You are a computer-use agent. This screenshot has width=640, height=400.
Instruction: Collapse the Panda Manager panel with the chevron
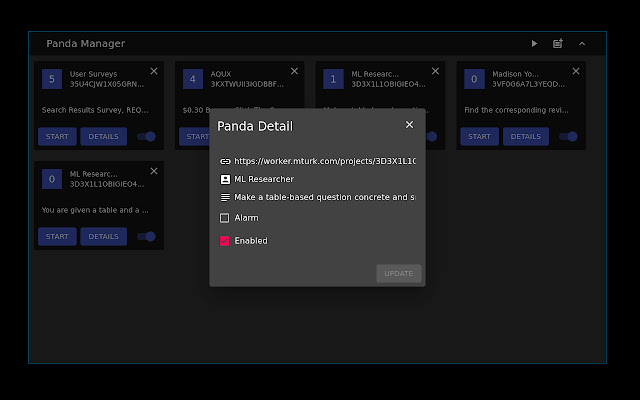[x=582, y=44]
